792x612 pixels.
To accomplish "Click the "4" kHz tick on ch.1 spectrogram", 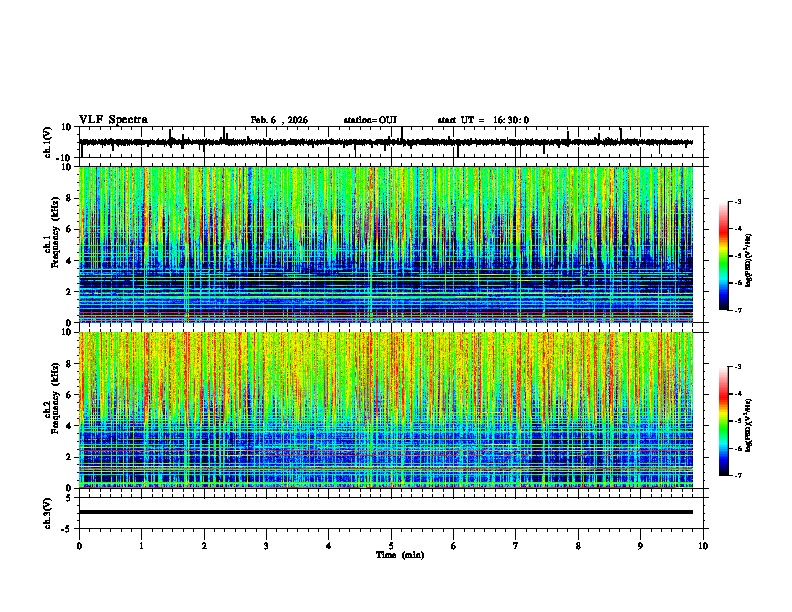I will pos(69,261).
